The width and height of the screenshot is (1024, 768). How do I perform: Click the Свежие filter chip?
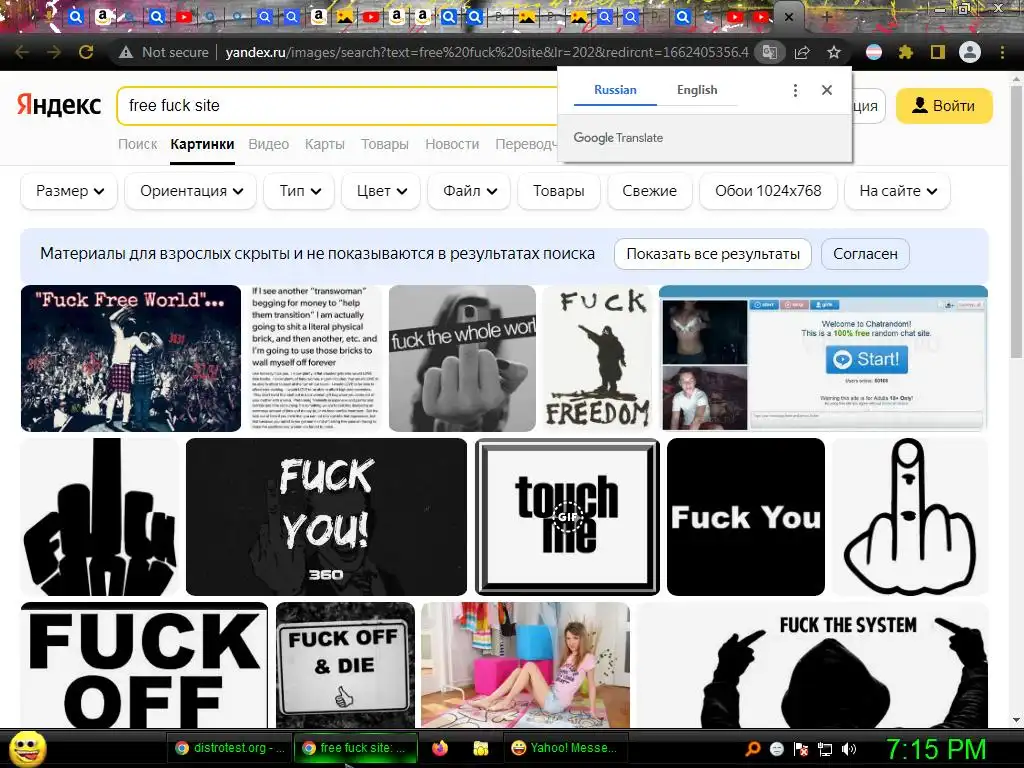pos(649,191)
